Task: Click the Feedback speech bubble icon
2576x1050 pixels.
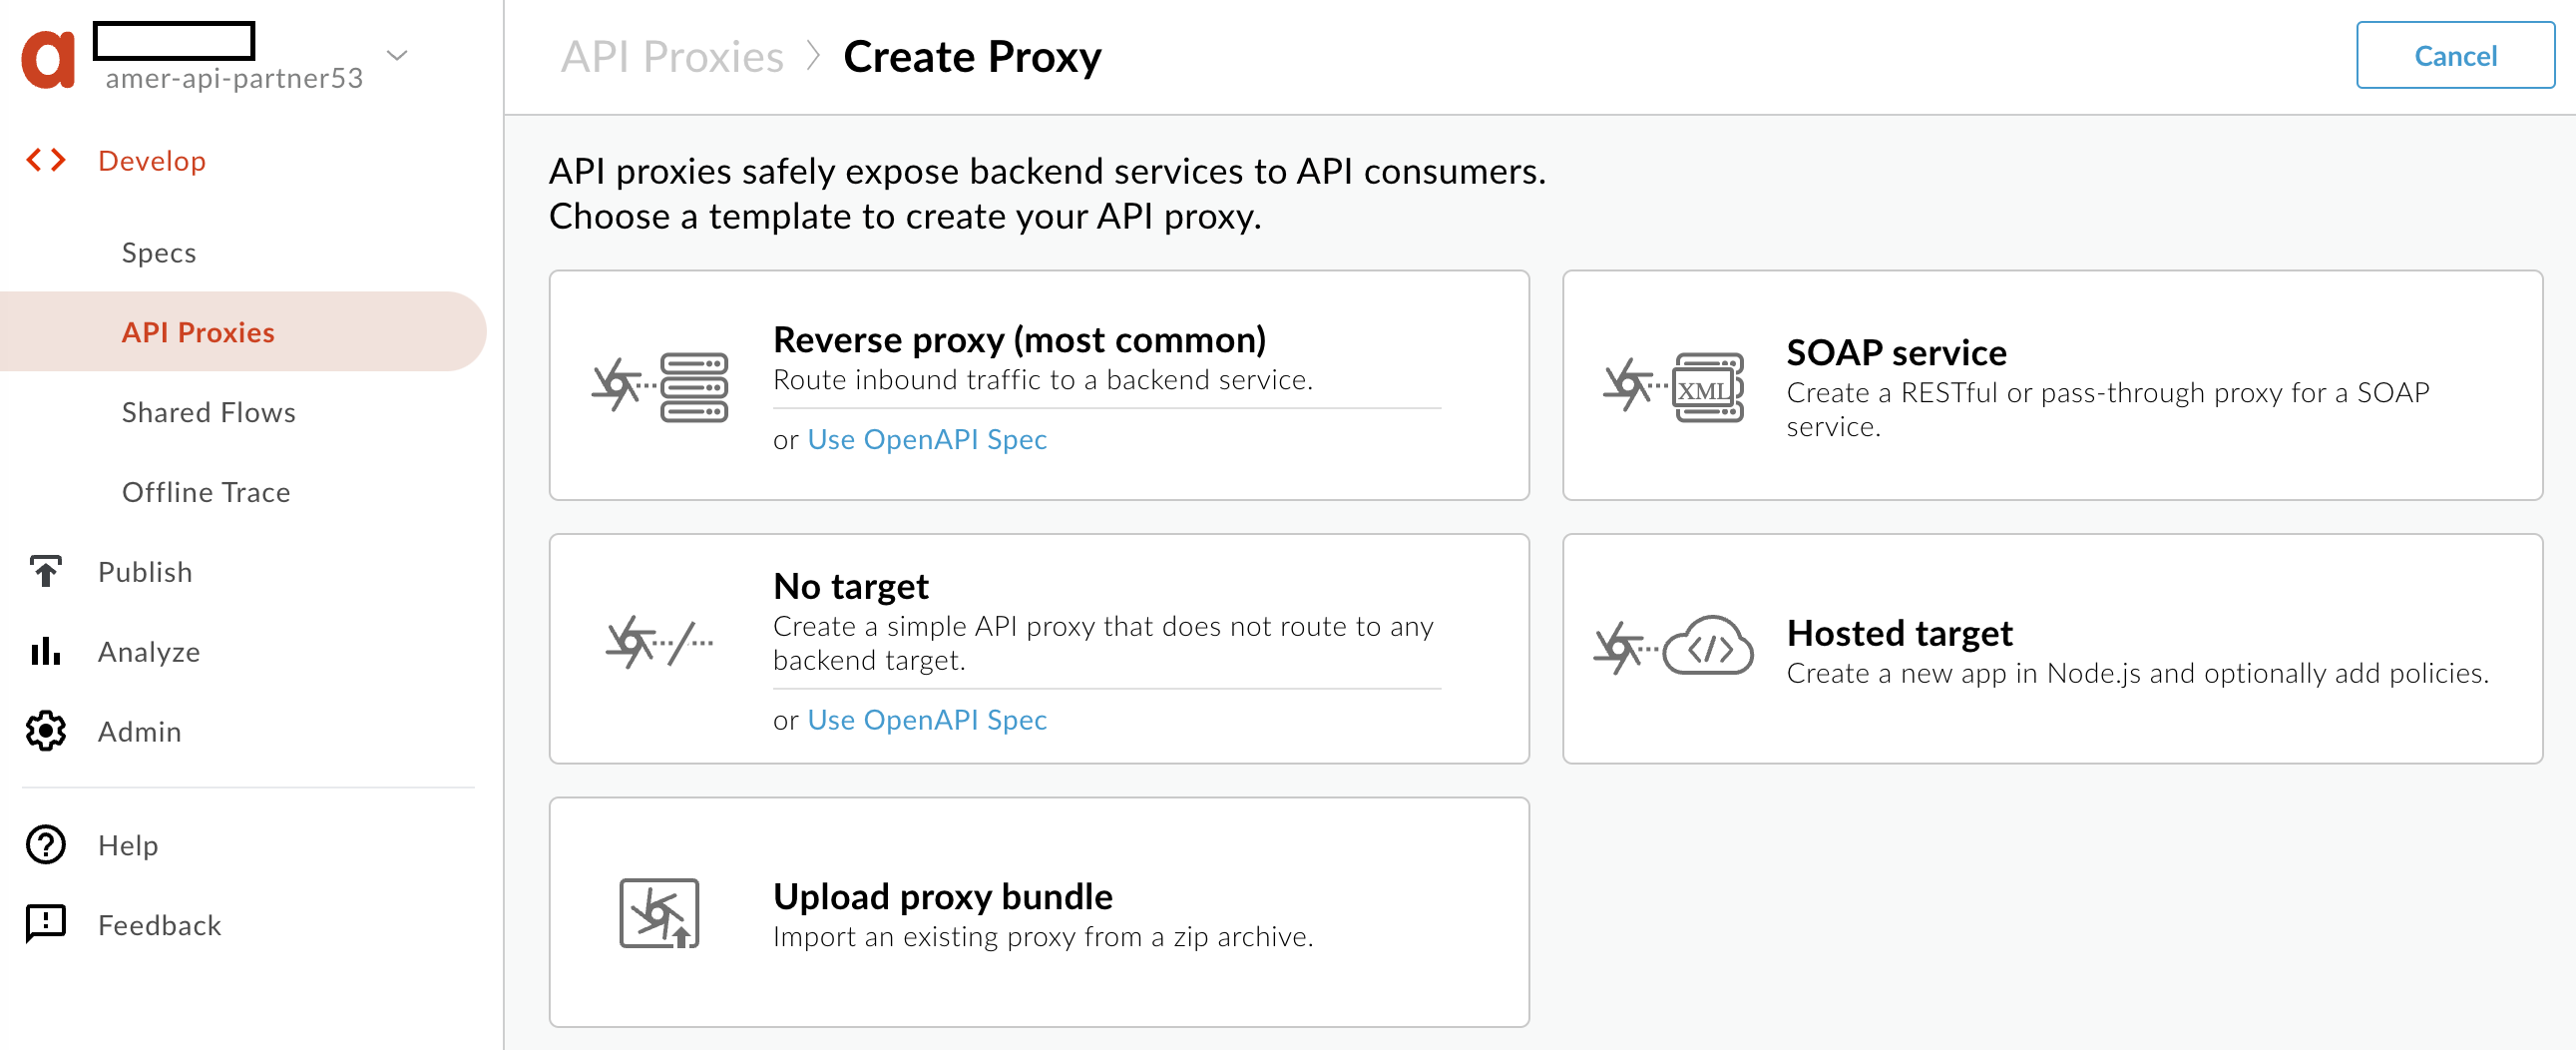Action: click(46, 925)
